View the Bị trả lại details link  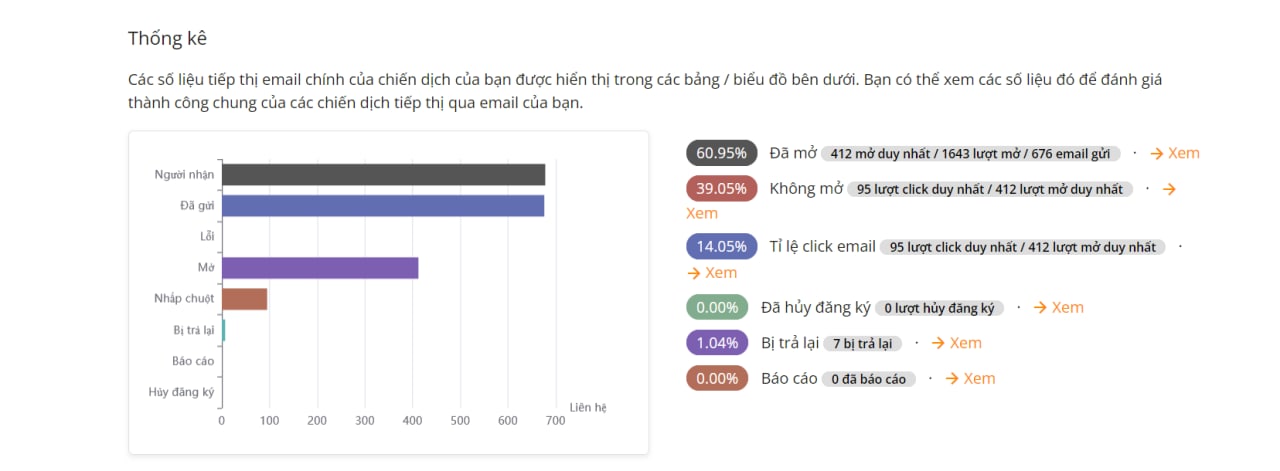(x=956, y=343)
